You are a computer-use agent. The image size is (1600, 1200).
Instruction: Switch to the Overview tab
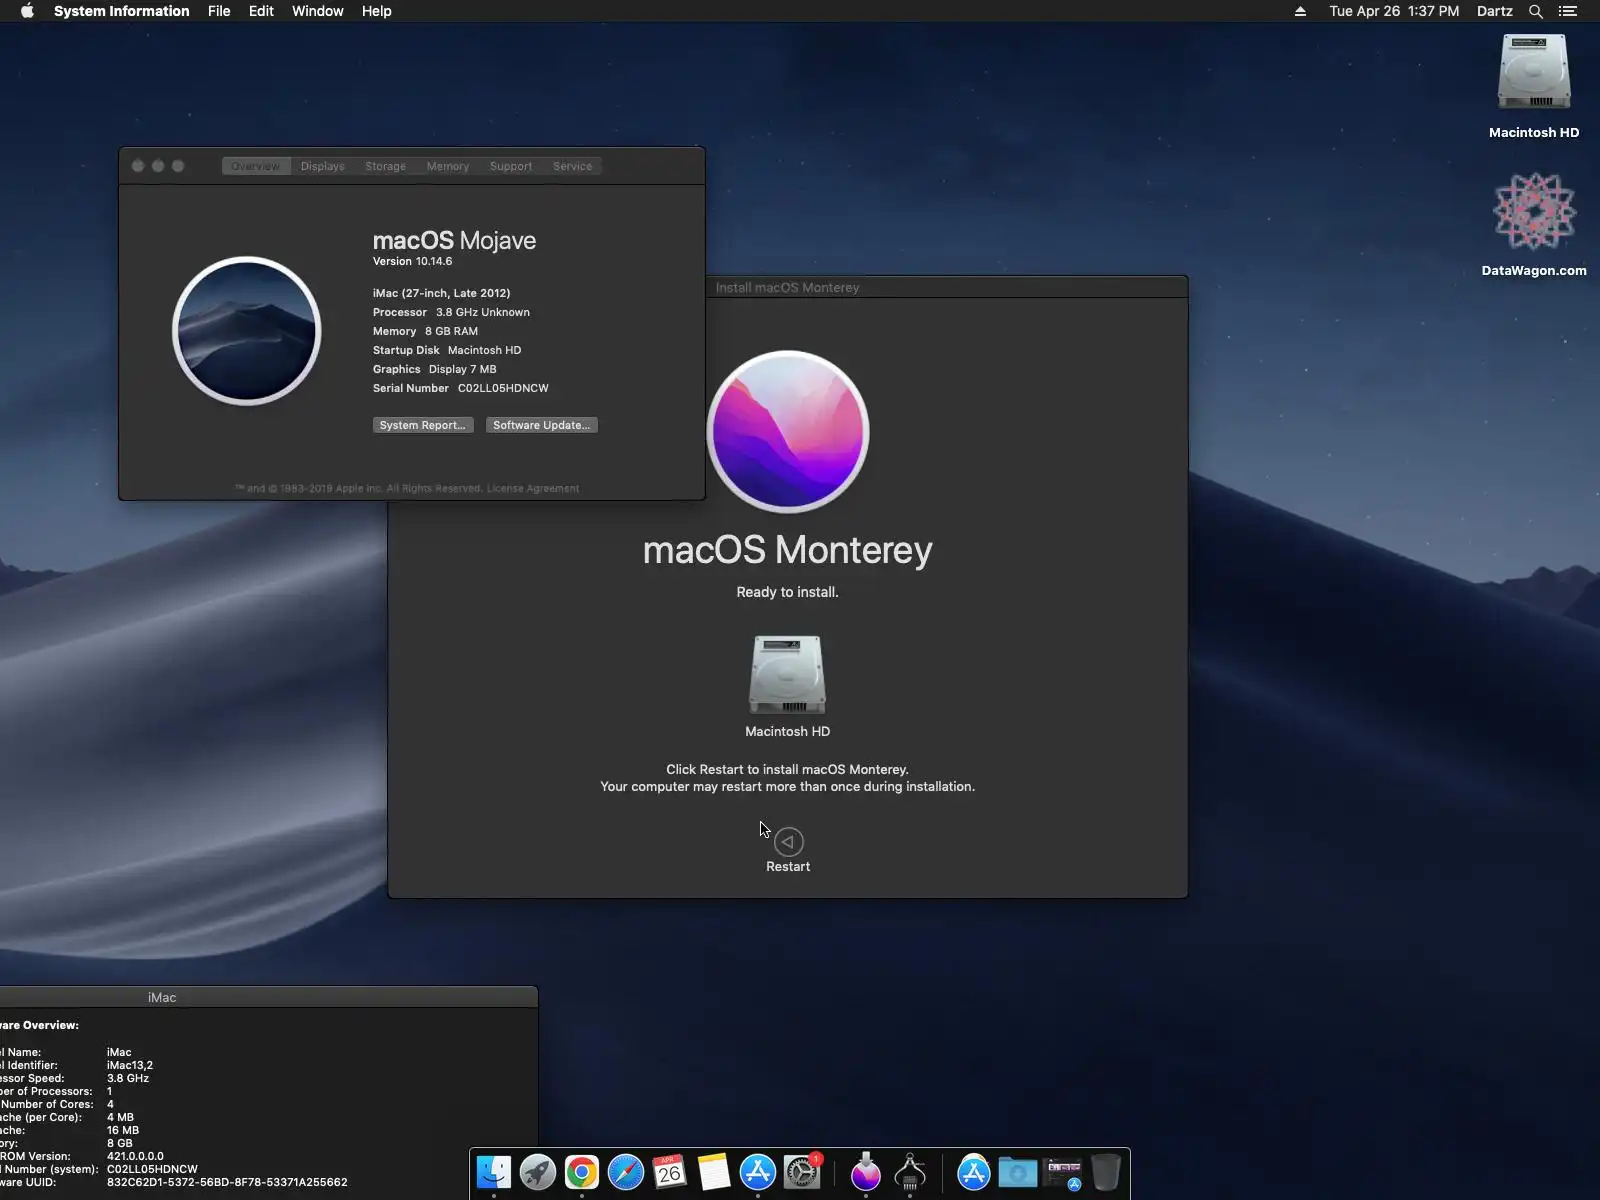pos(256,166)
